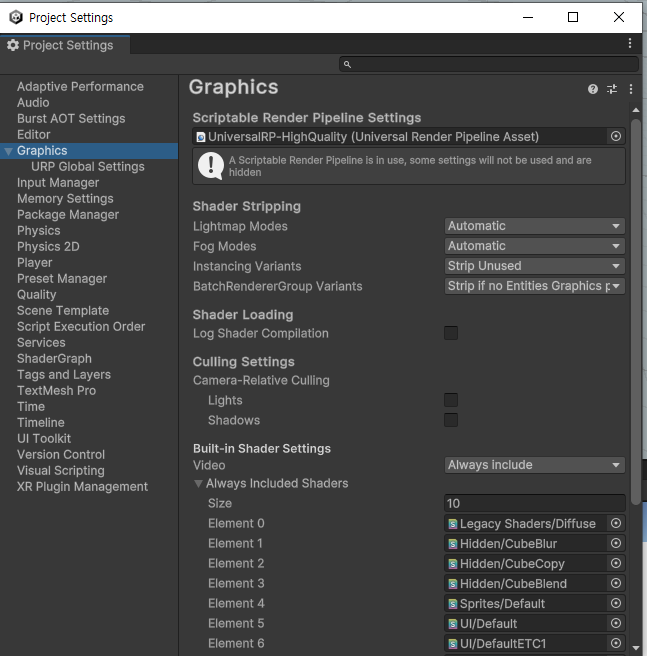The width and height of the screenshot is (647, 656).
Task: Select the Project Settings tab
Action: click(65, 45)
